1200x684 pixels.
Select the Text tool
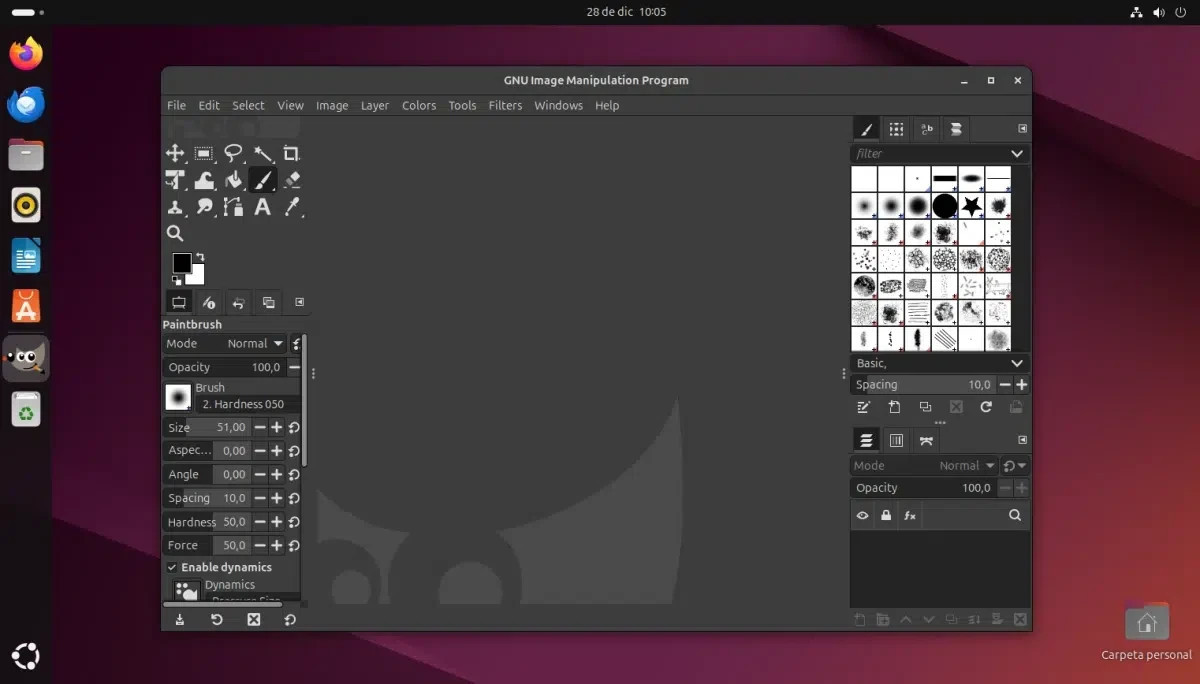[262, 207]
